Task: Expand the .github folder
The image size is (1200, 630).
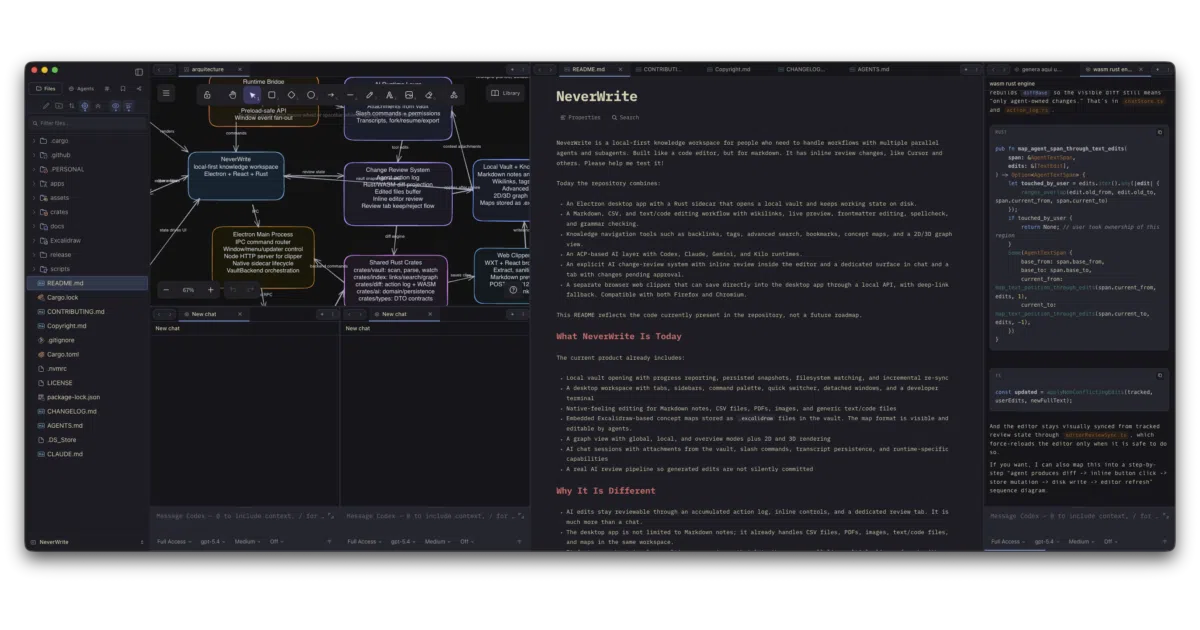Action: (x=88, y=155)
